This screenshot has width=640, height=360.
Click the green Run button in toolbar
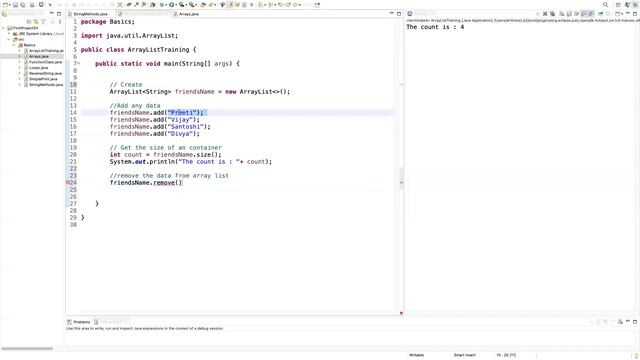point(171,4)
